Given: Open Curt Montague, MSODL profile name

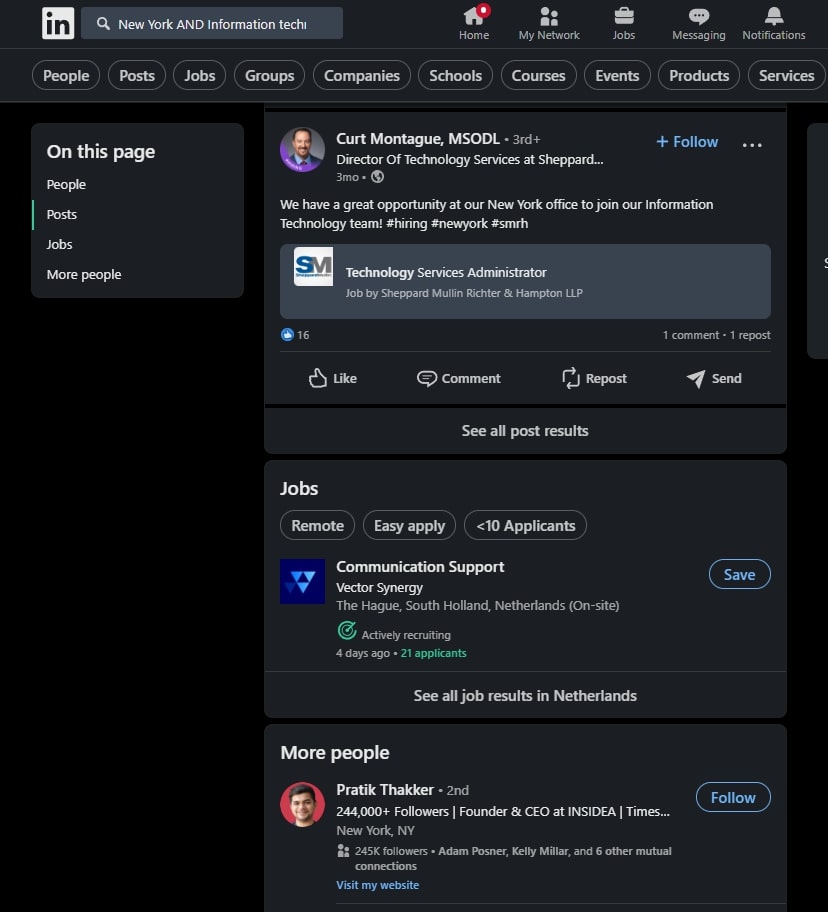Looking at the screenshot, I should [x=417, y=139].
